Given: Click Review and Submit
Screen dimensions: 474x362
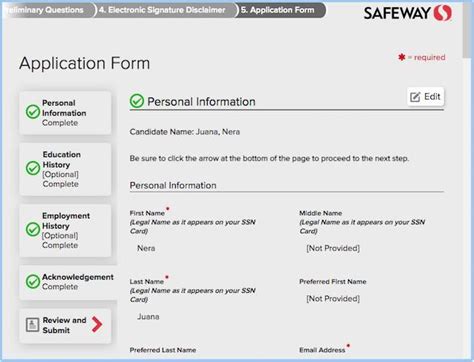Looking at the screenshot, I should click(x=65, y=325).
